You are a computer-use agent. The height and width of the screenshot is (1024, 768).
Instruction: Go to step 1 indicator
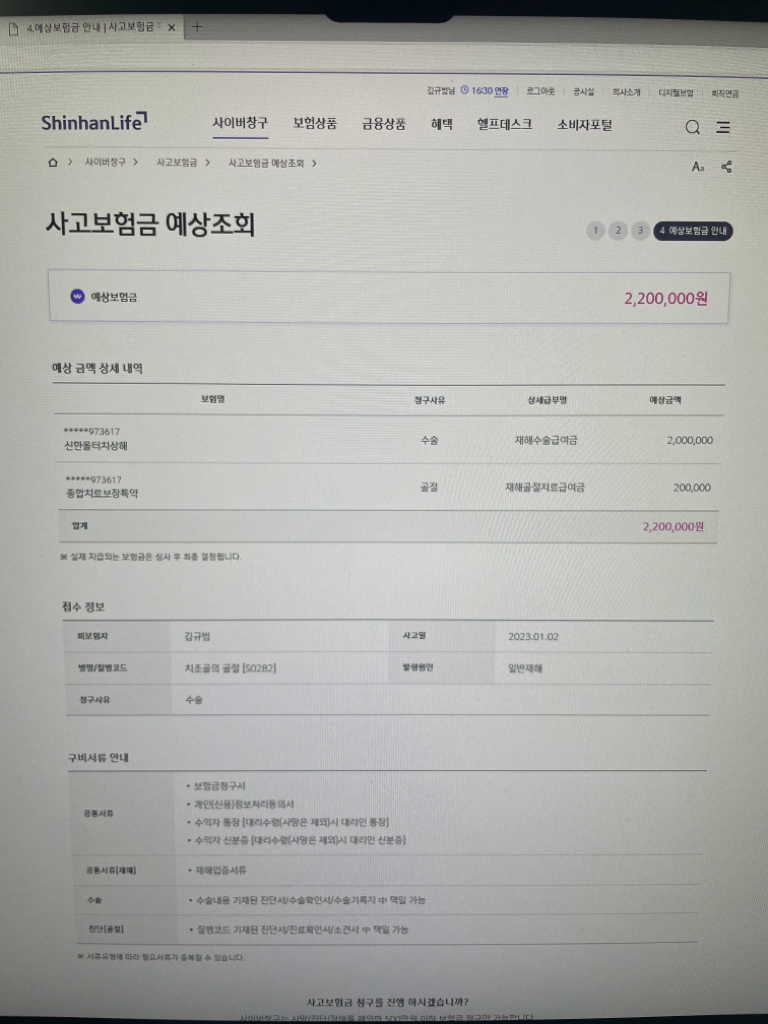tap(596, 231)
